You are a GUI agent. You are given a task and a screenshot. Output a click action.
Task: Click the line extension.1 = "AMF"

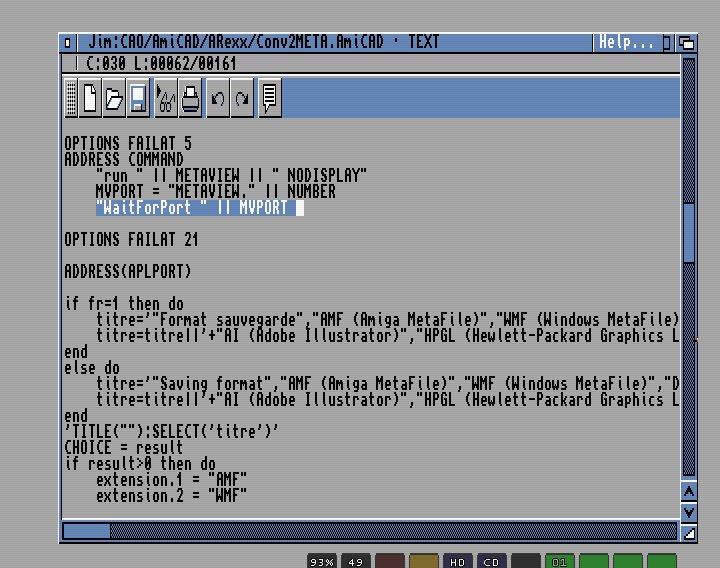click(171, 480)
